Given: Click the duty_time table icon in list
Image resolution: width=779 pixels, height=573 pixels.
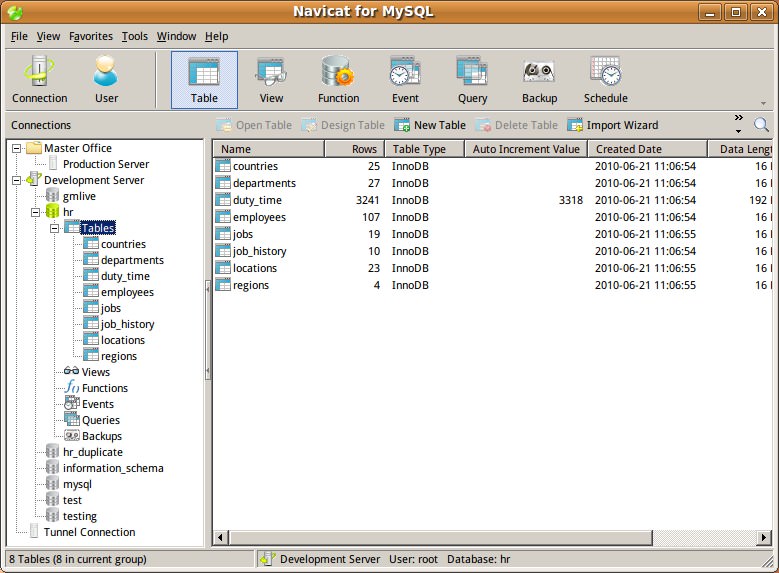Looking at the screenshot, I should click(223, 200).
